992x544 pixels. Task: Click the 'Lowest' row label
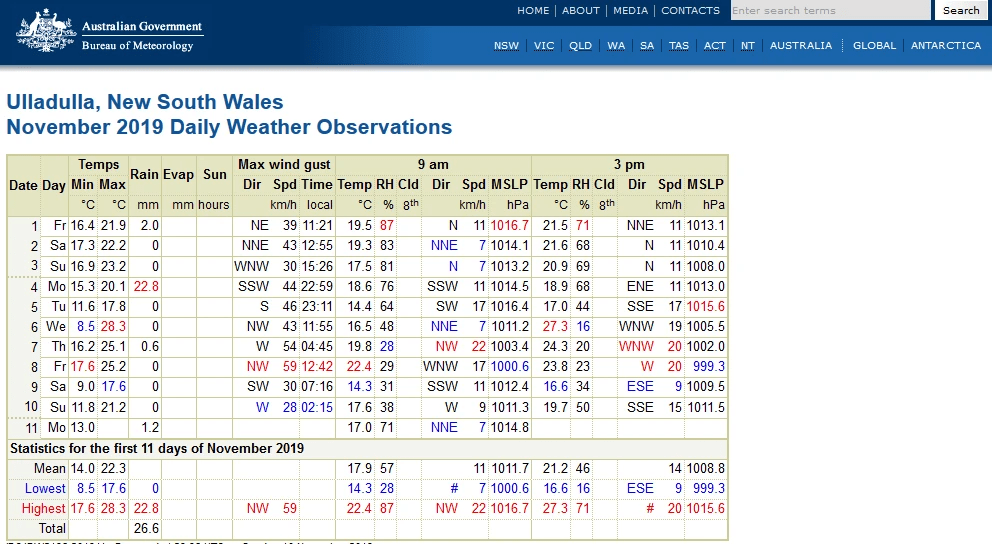45,489
